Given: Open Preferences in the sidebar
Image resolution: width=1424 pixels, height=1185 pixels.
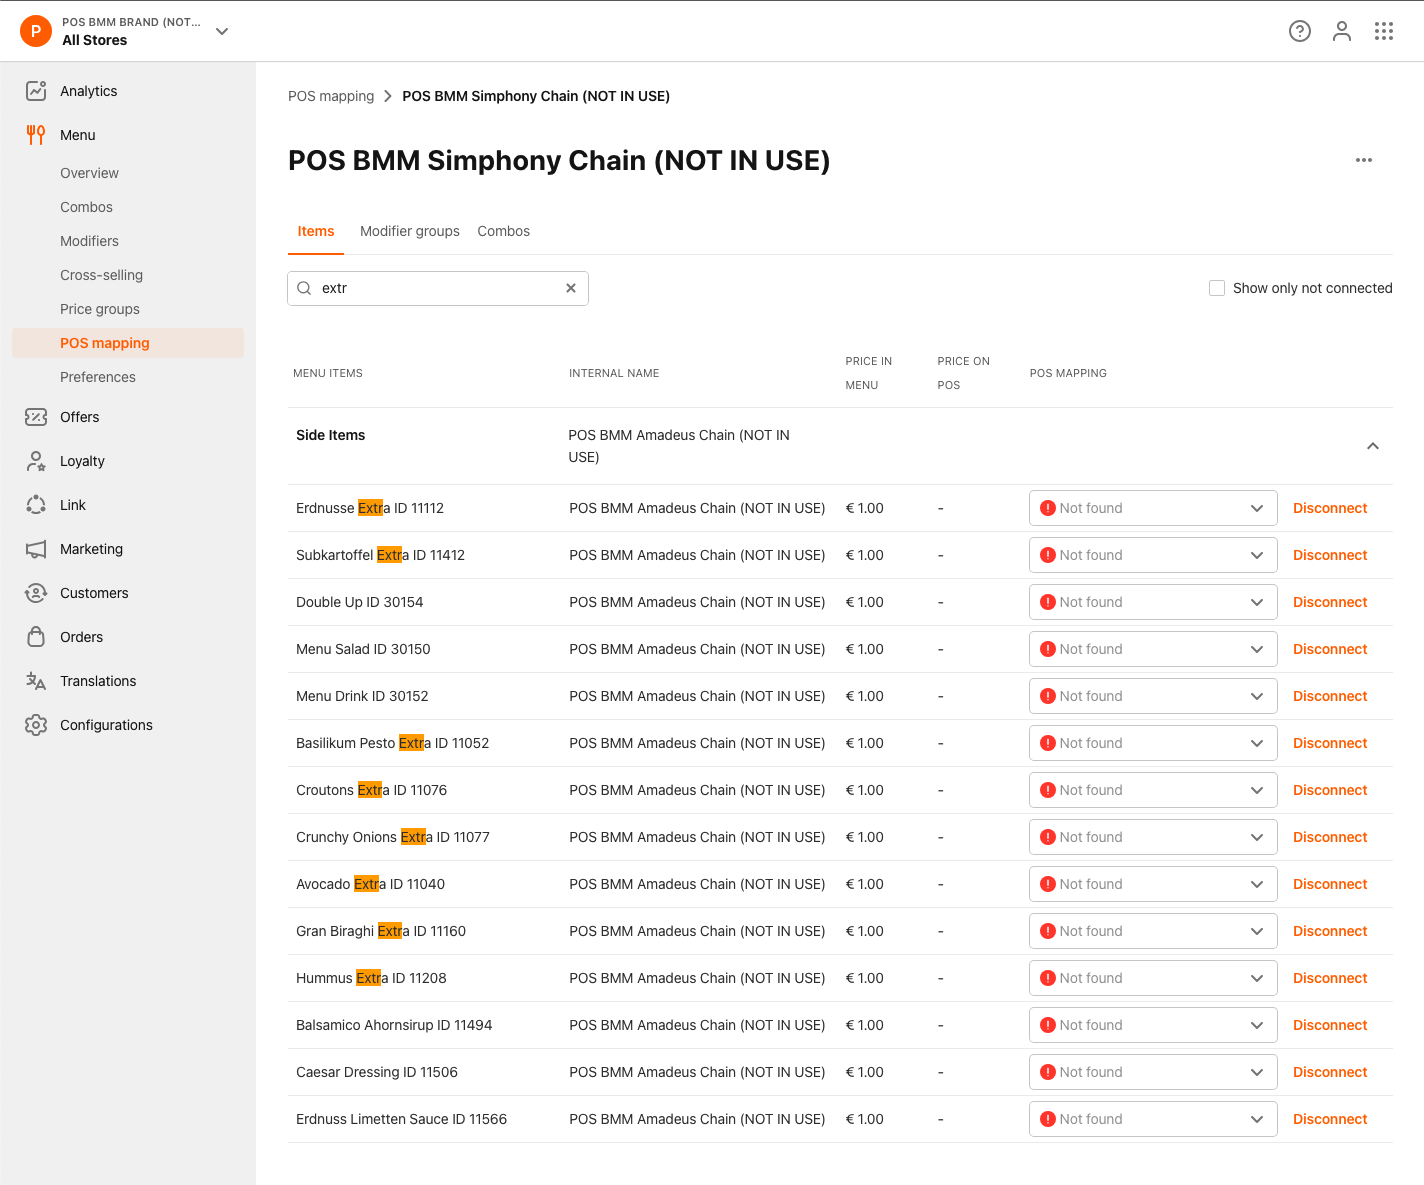Looking at the screenshot, I should [x=98, y=377].
